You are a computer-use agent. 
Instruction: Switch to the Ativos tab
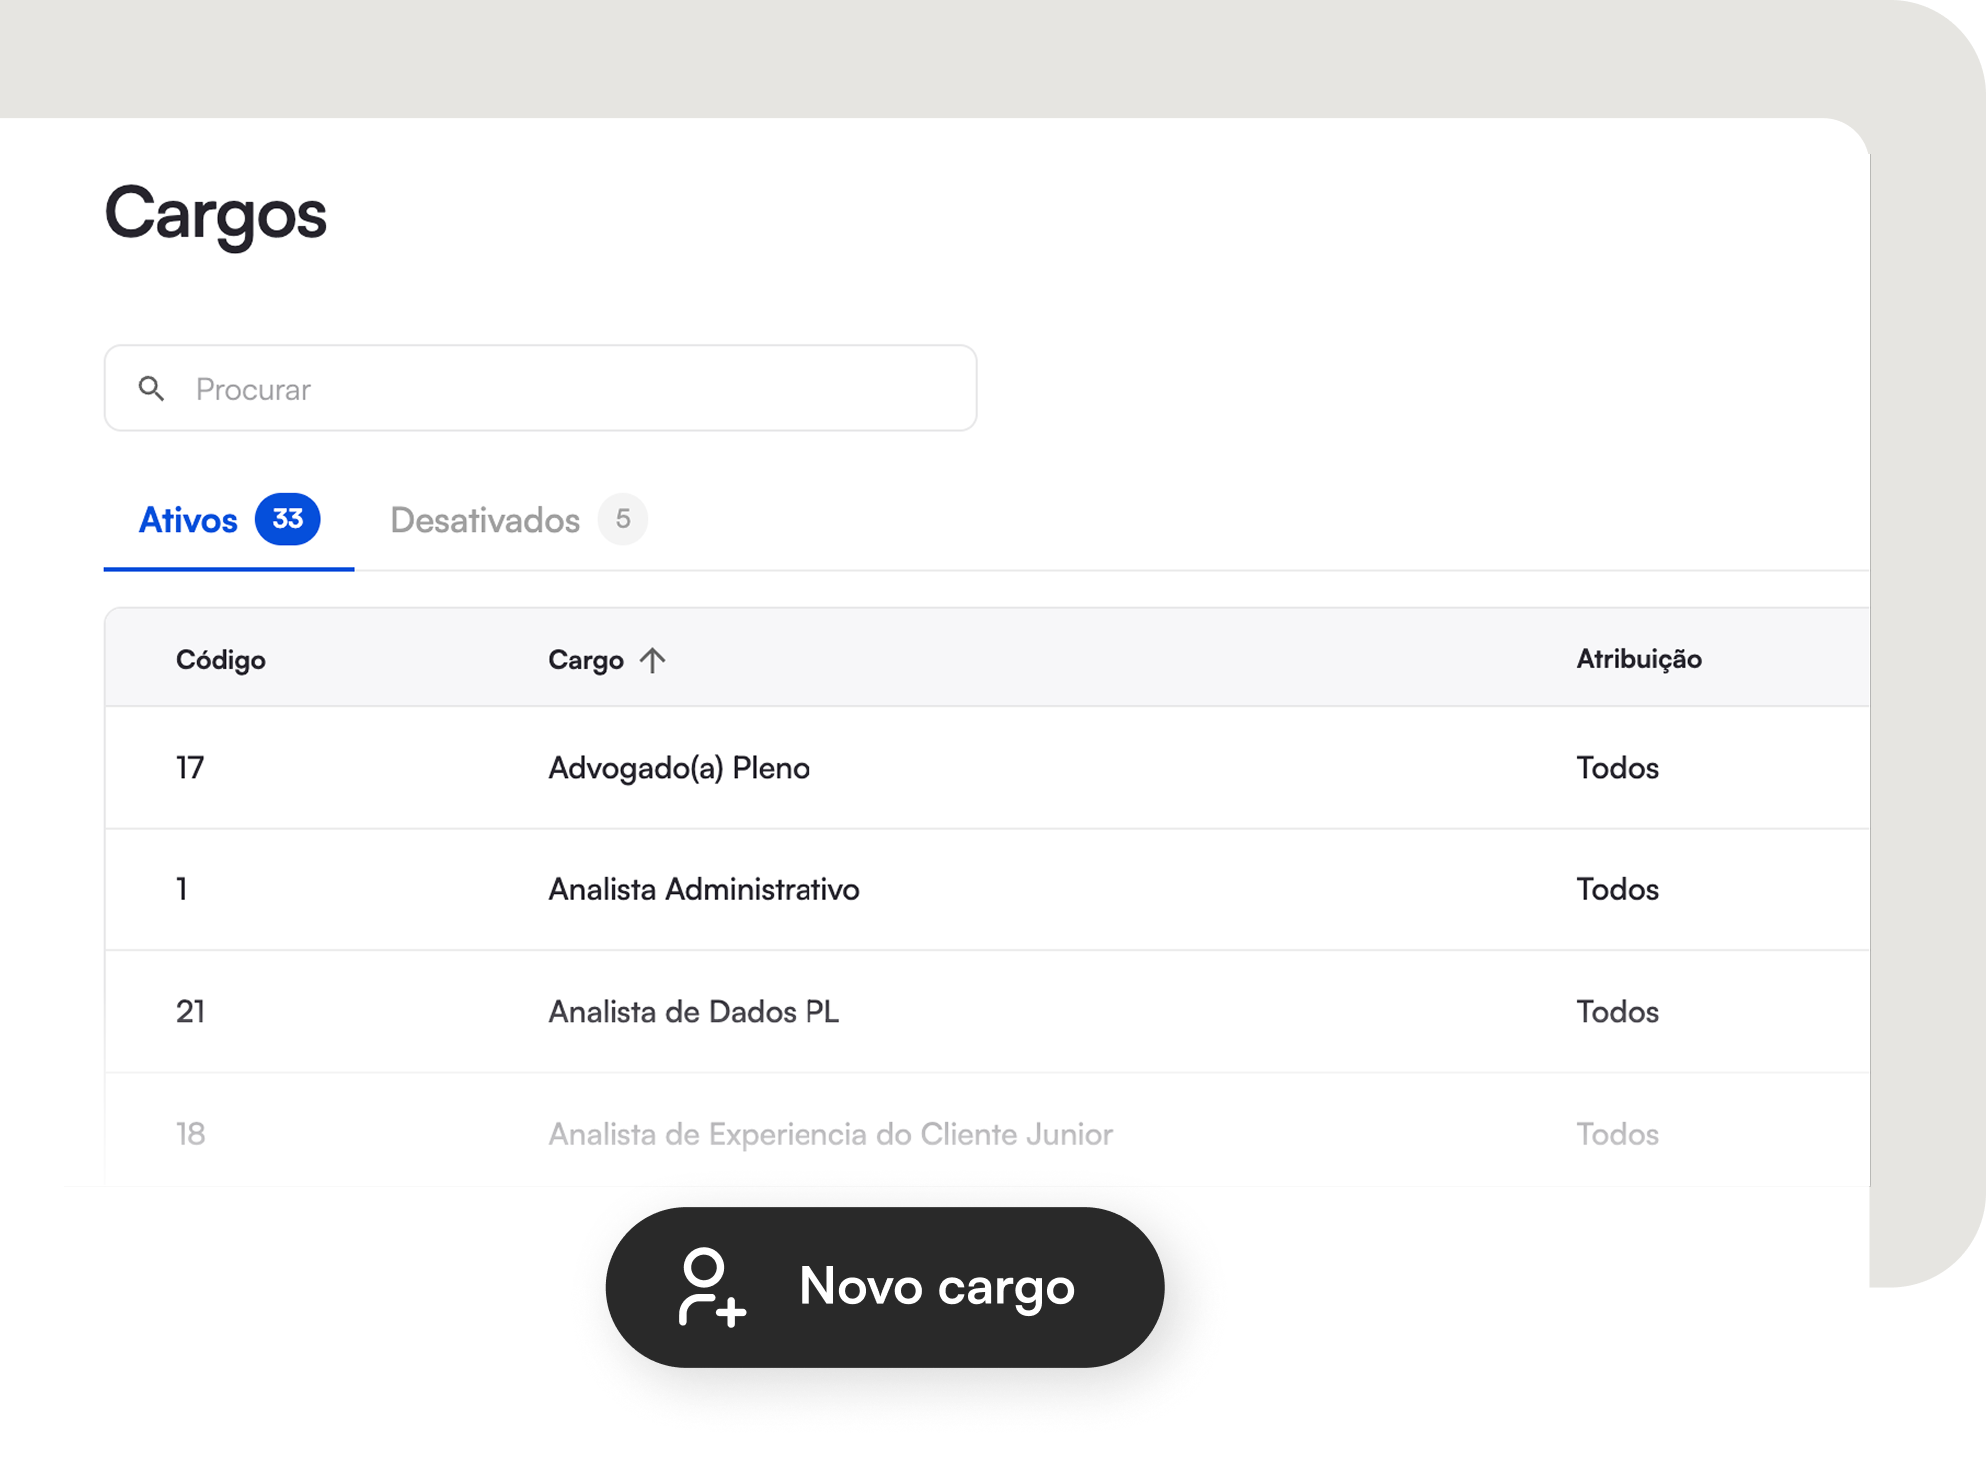pyautogui.click(x=188, y=520)
